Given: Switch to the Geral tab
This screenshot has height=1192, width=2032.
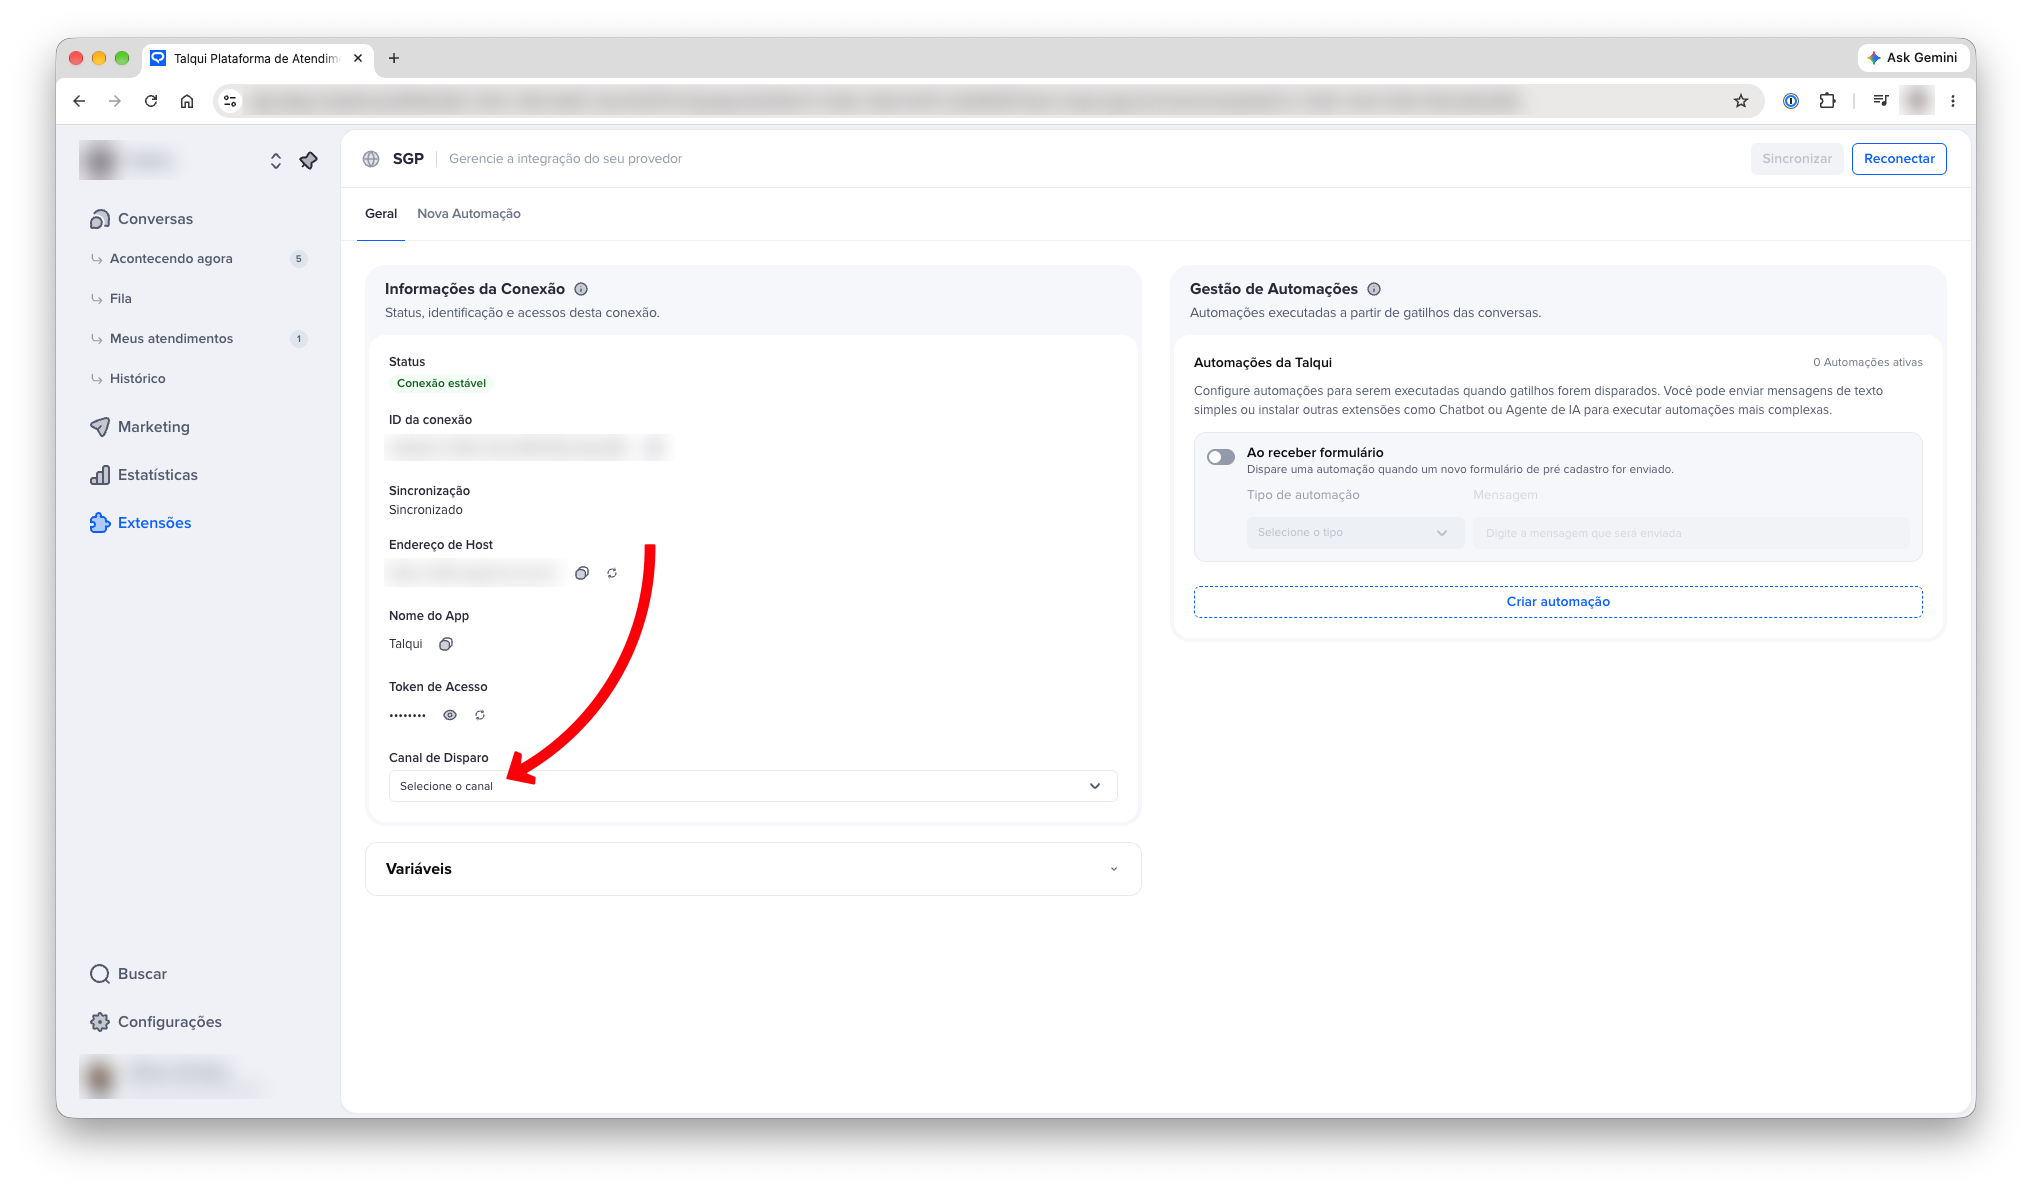Looking at the screenshot, I should pos(381,214).
